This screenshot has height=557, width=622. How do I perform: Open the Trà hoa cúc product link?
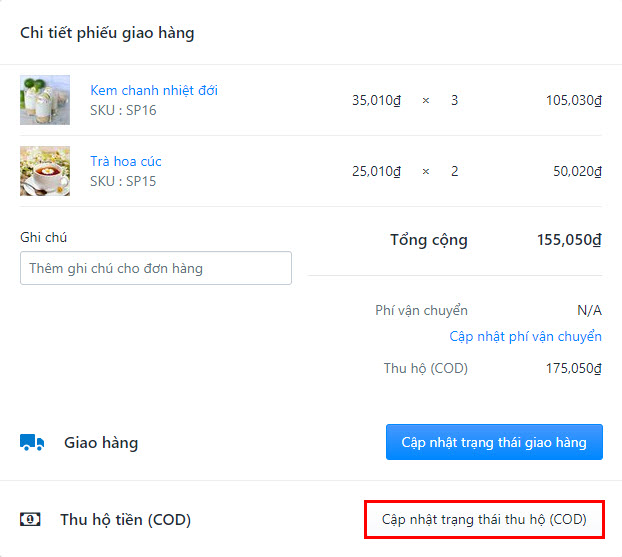click(x=126, y=161)
